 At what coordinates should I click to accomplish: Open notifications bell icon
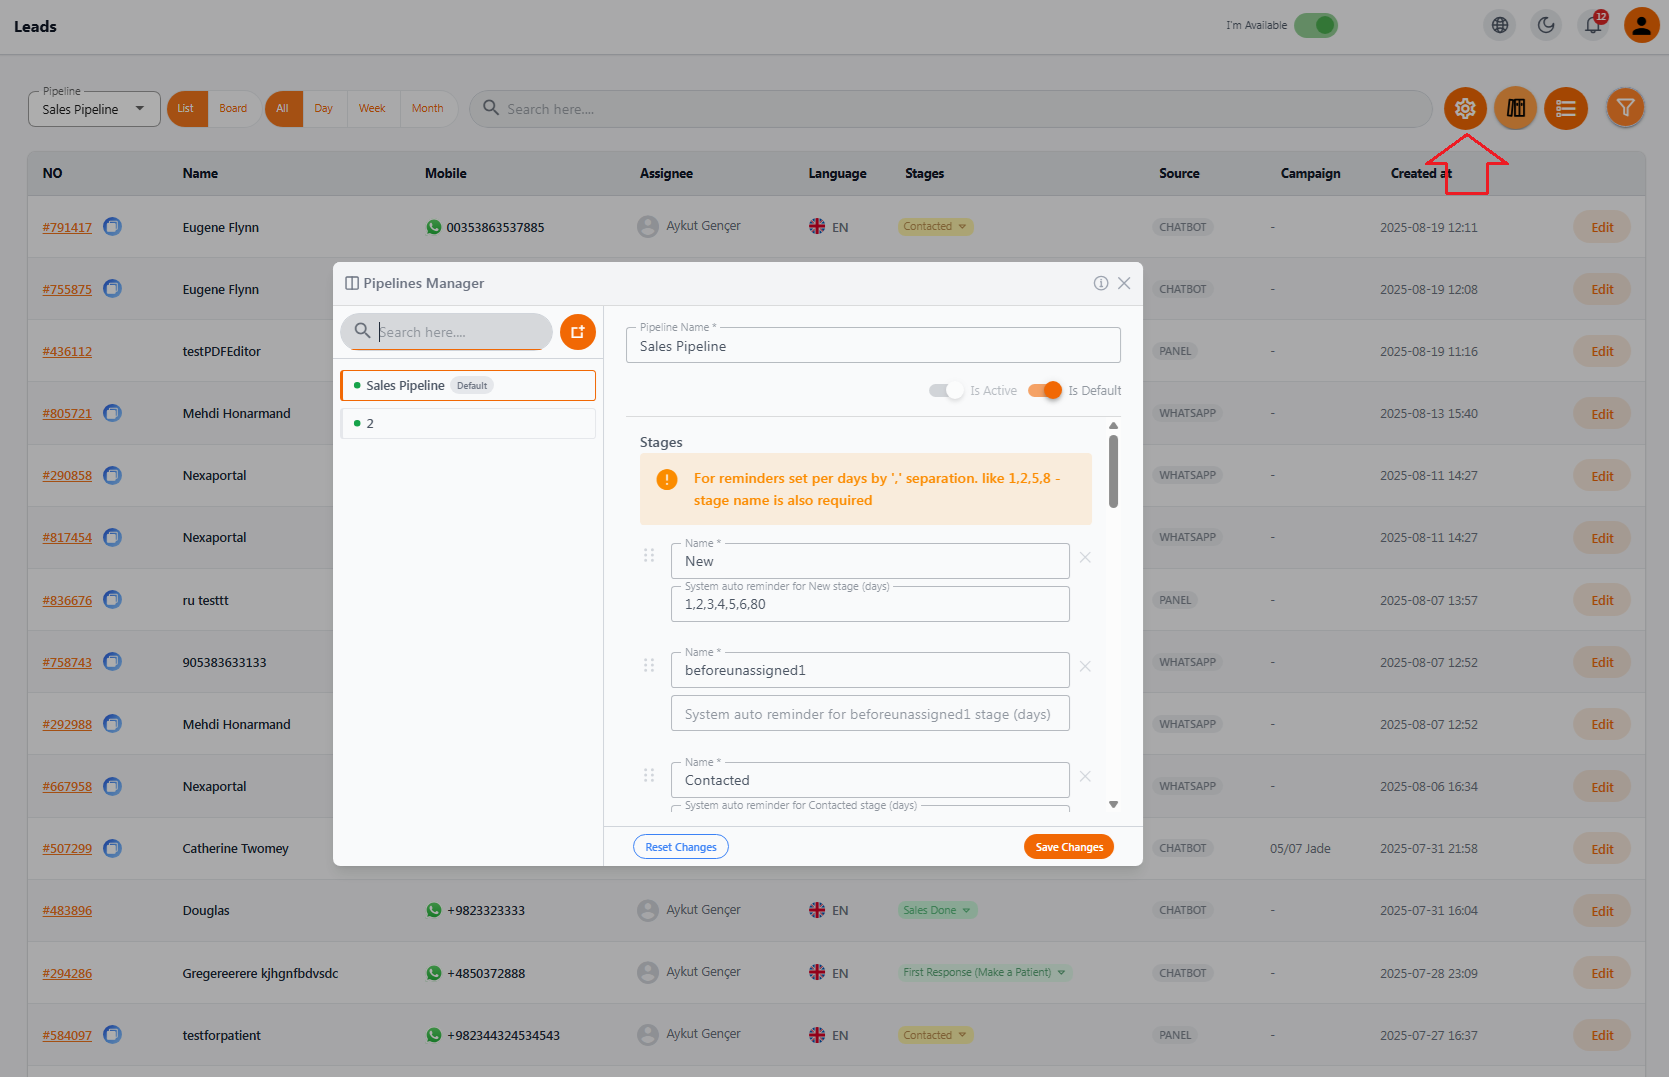point(1593,25)
